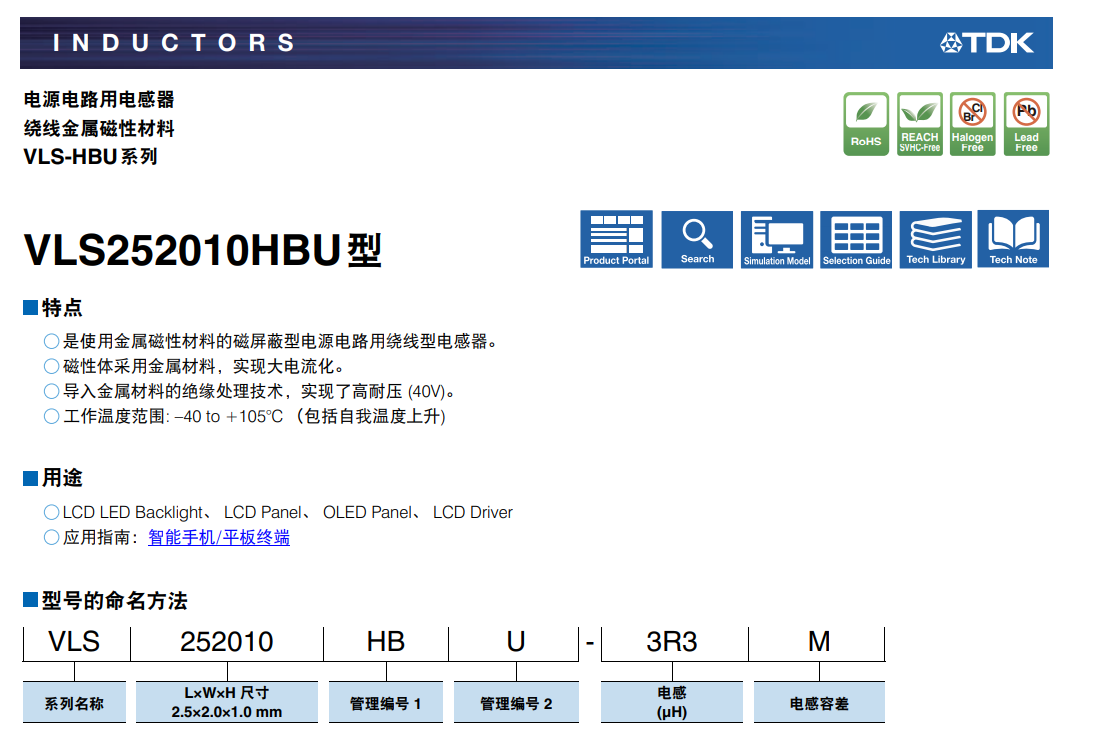Click the Halogen Free badge
The height and width of the screenshot is (750, 1093).
[972, 124]
